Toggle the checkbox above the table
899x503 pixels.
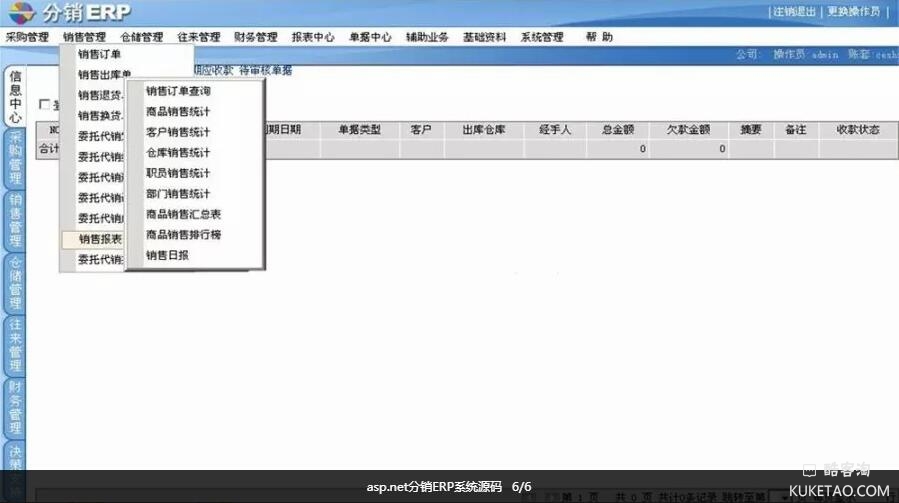44,104
